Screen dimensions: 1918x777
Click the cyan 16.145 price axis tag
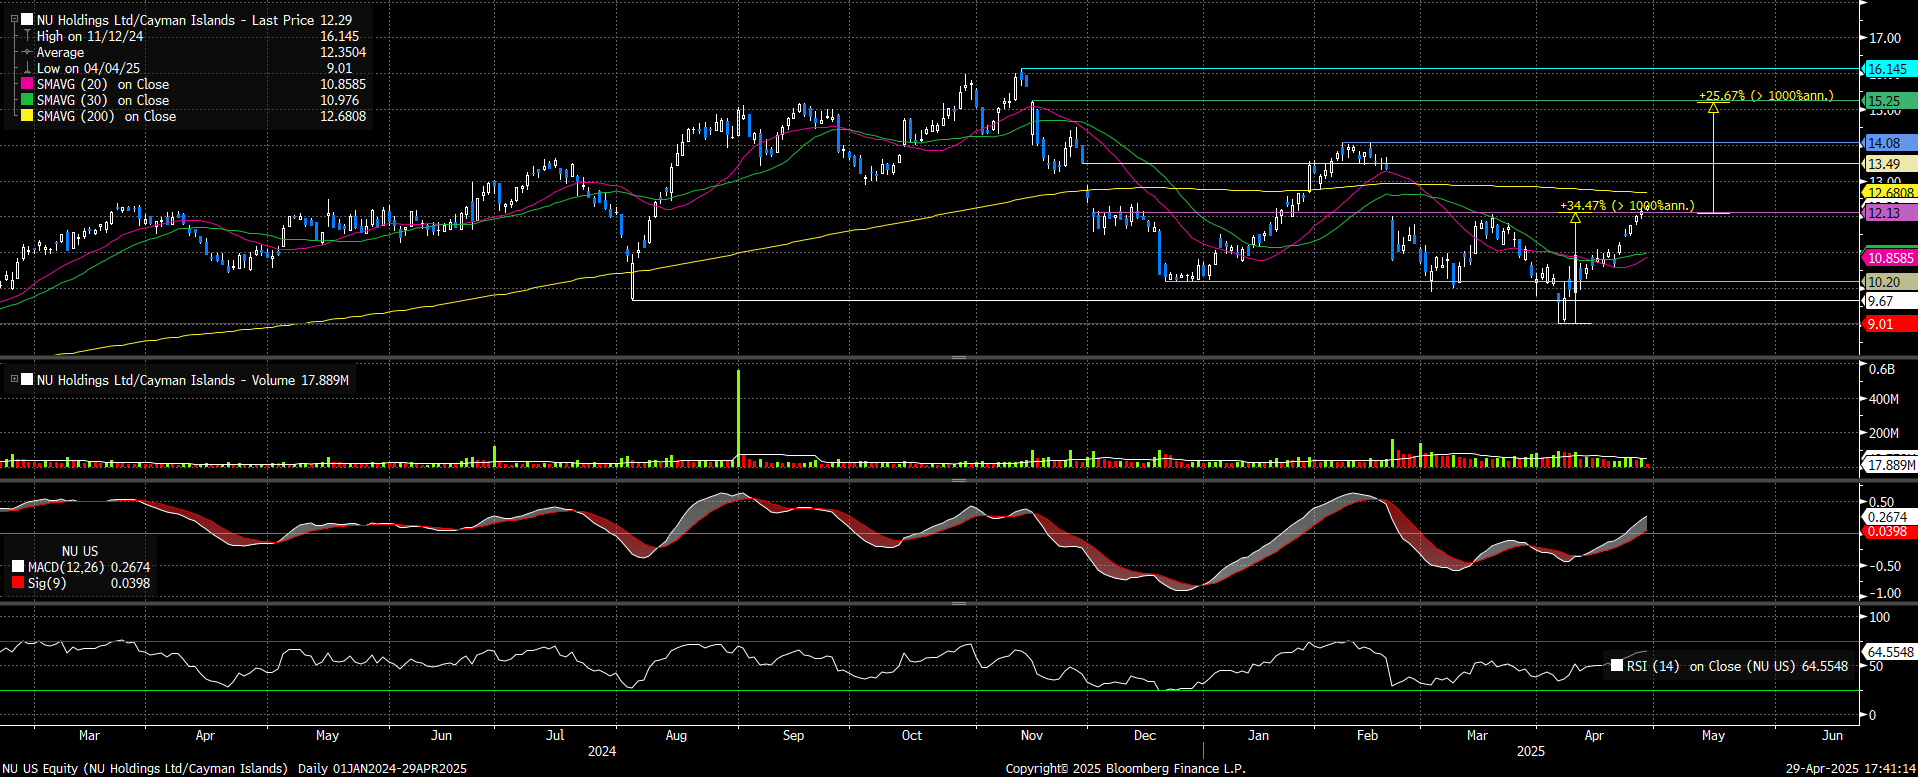tap(1889, 69)
